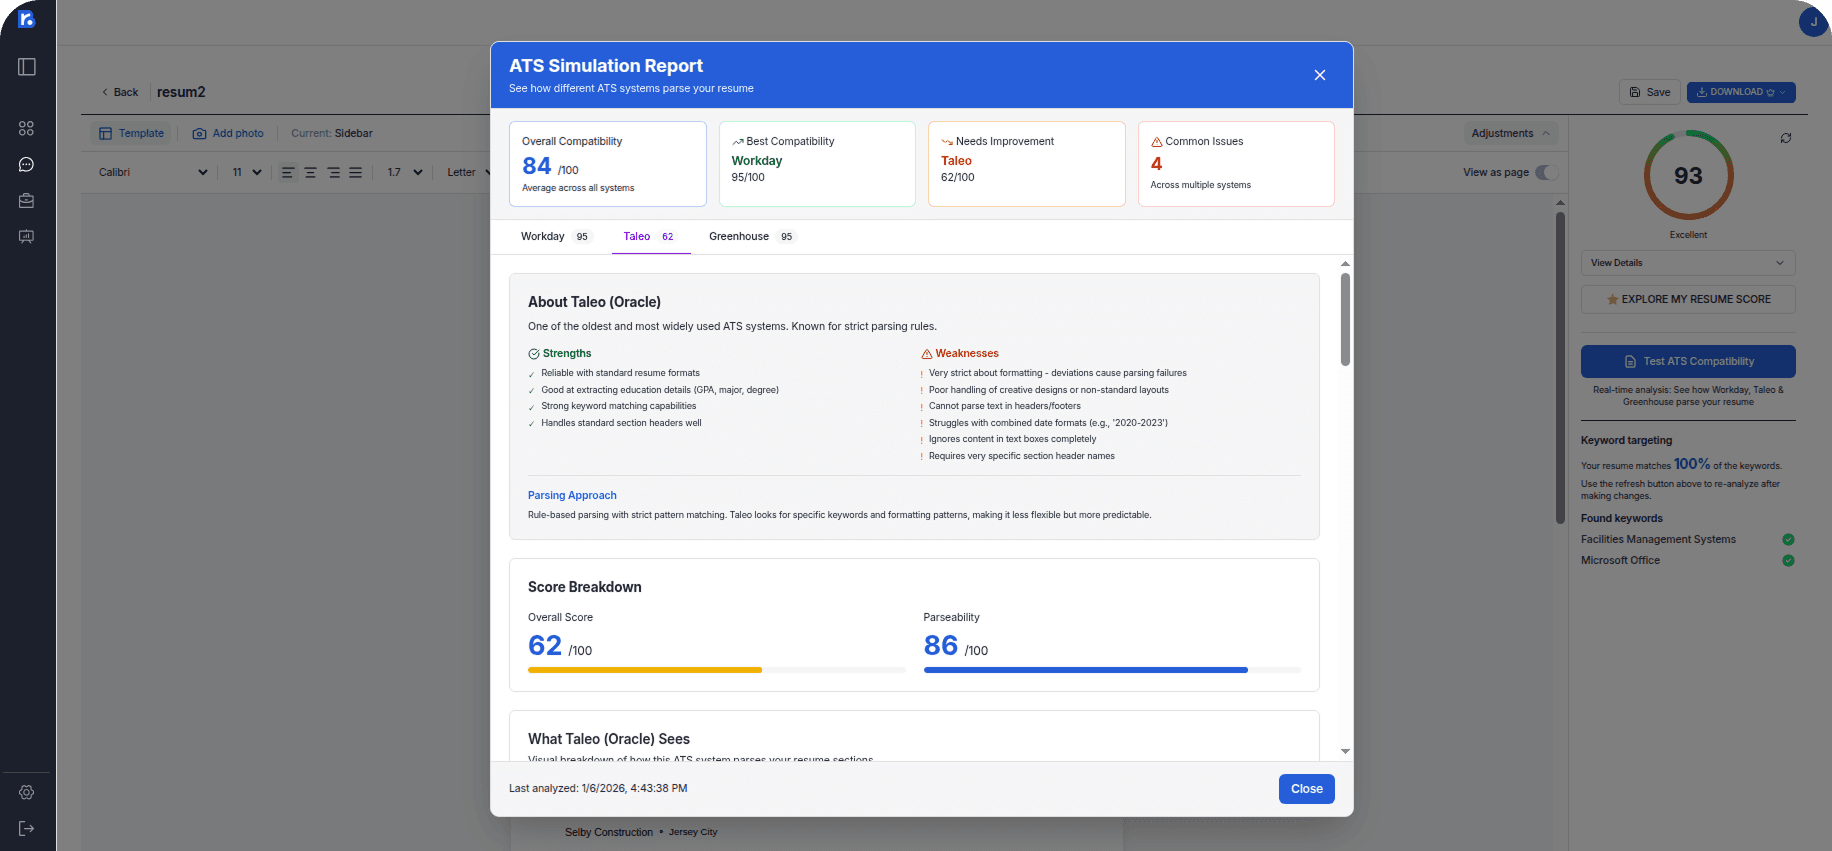This screenshot has width=1832, height=851.
Task: Center align text in toolbar
Action: pos(310,172)
